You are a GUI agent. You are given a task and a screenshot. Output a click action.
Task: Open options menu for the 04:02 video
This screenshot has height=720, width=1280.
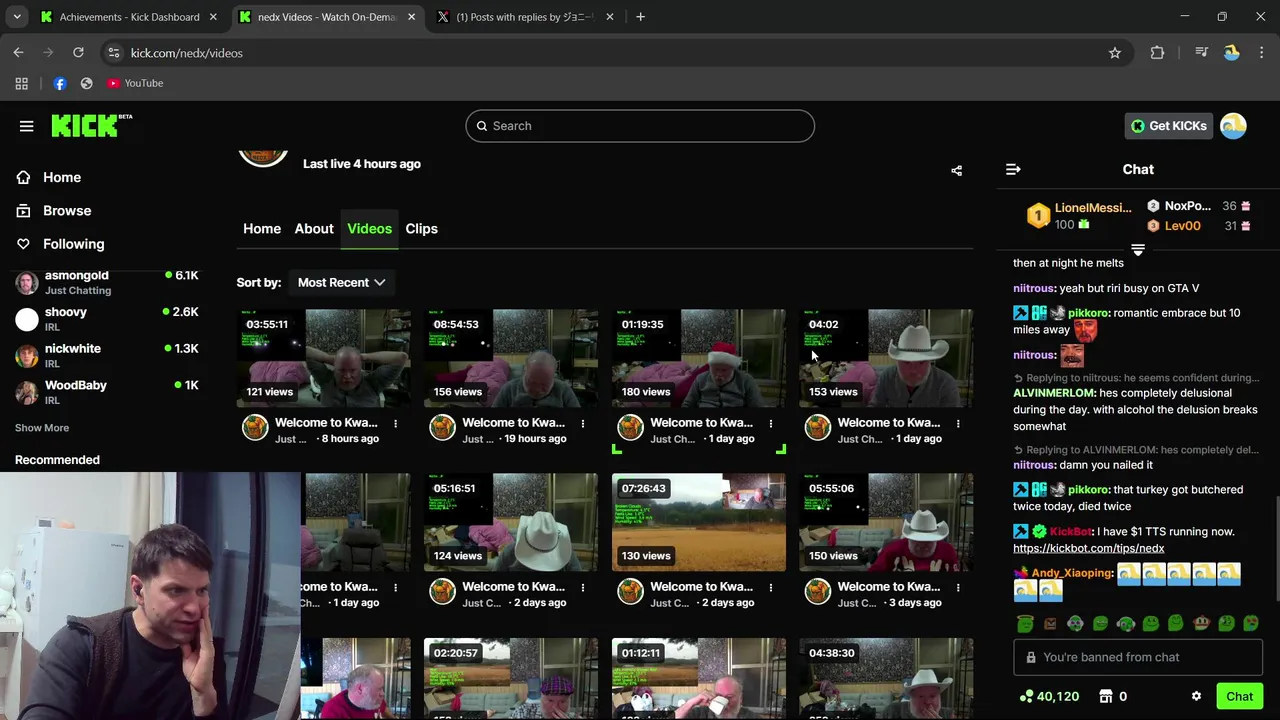tap(958, 424)
